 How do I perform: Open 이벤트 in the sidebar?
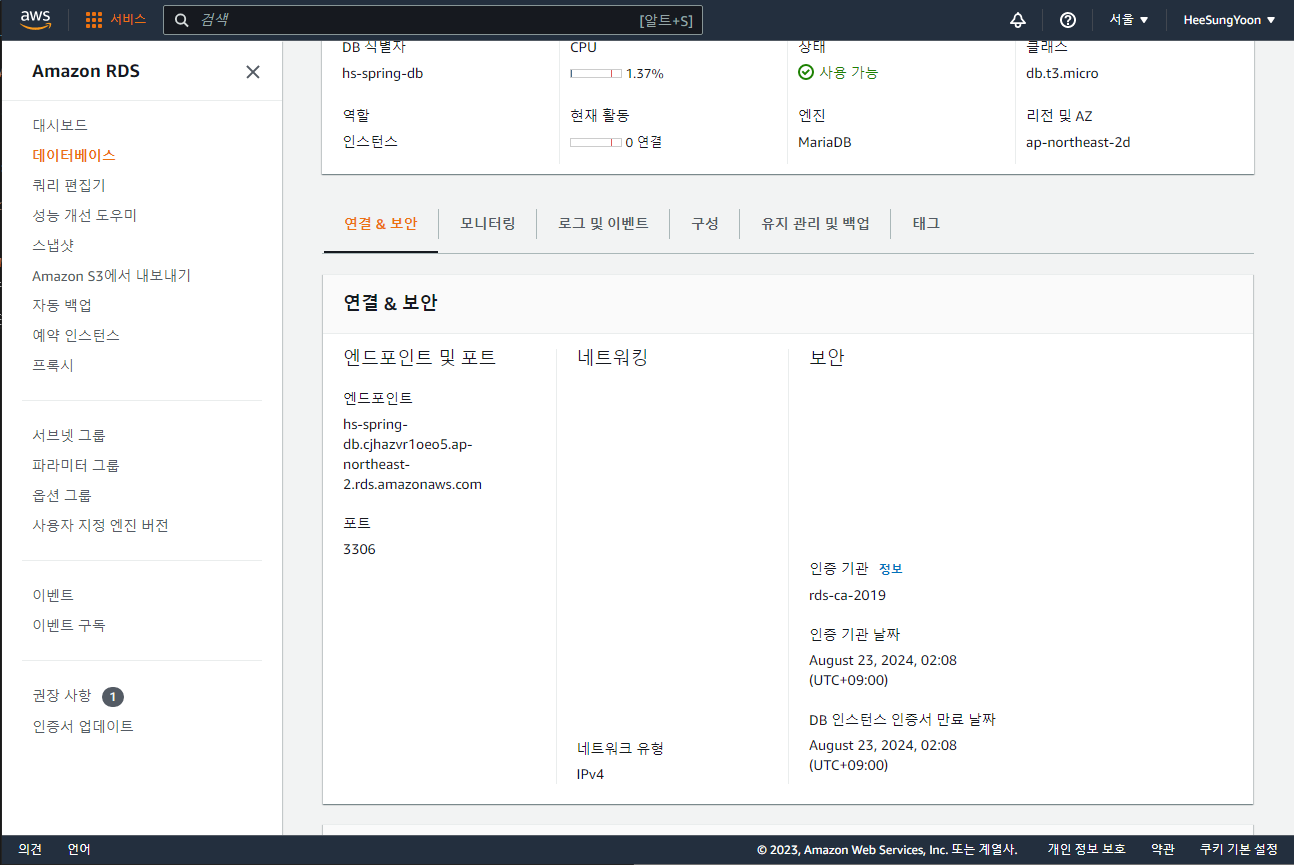(x=53, y=595)
